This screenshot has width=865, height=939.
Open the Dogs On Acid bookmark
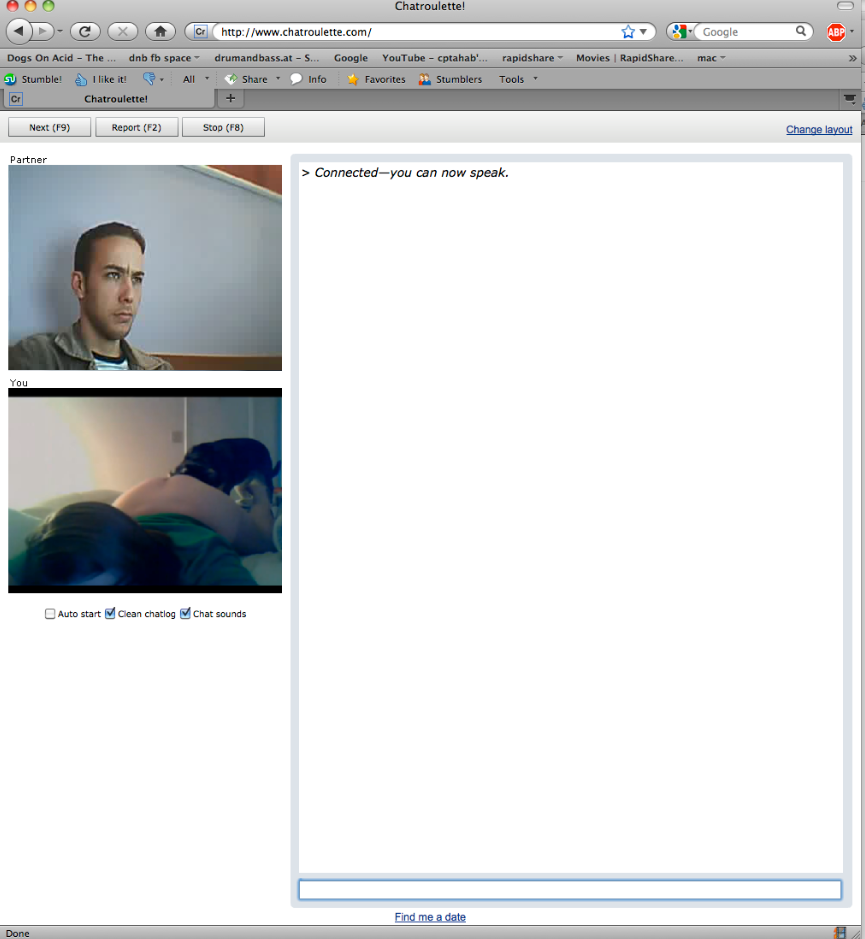click(x=61, y=58)
